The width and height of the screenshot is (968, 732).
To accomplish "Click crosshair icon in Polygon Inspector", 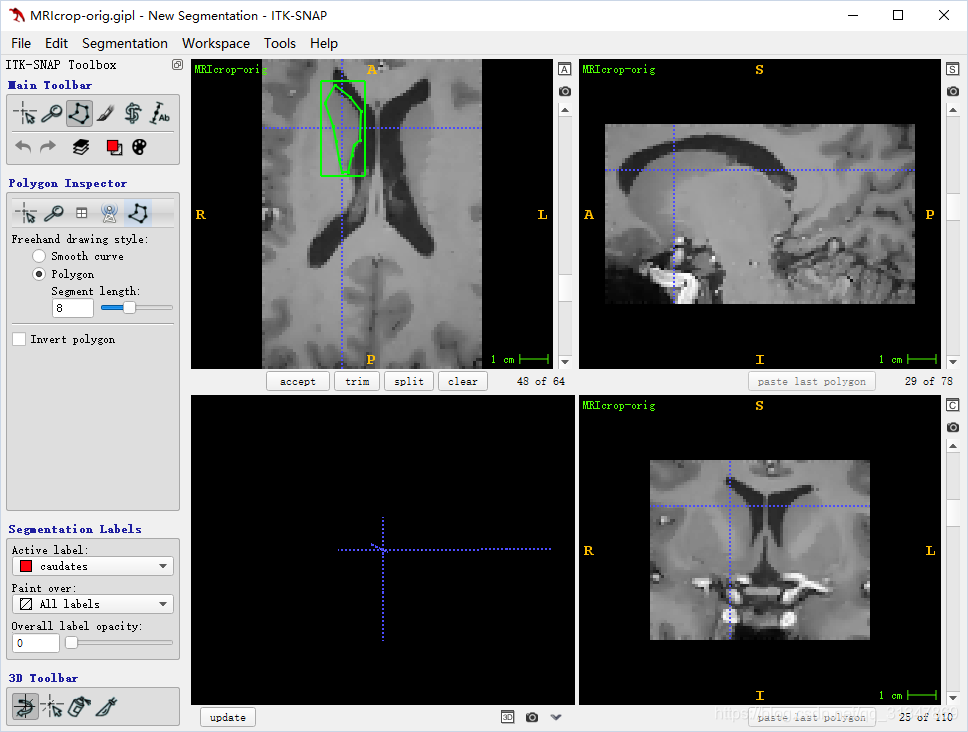I will tap(26, 214).
